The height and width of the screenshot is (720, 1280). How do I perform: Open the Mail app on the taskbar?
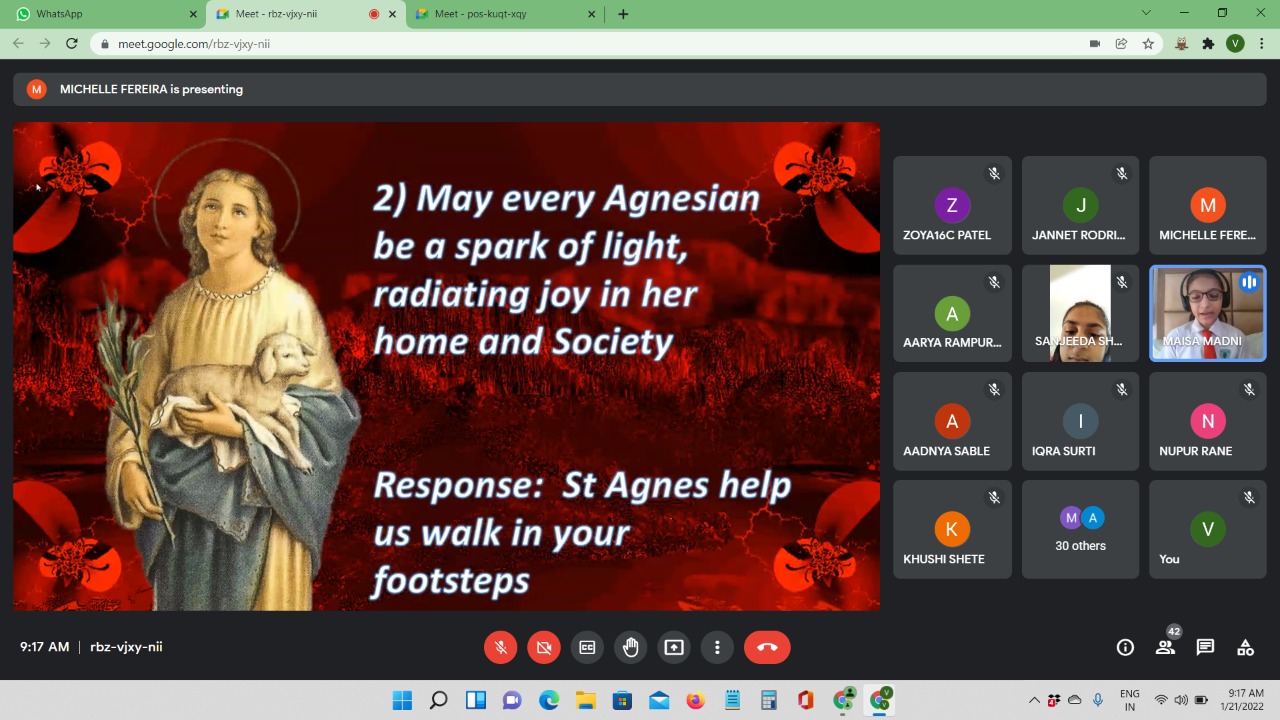click(x=659, y=700)
